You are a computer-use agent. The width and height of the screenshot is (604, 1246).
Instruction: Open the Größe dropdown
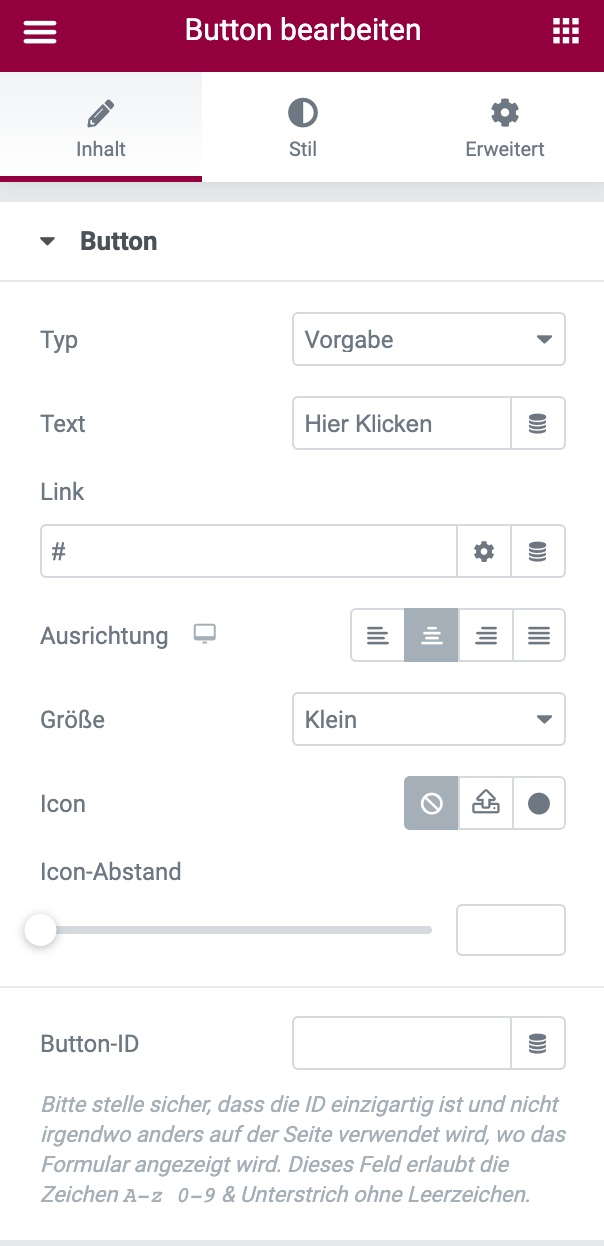point(428,720)
